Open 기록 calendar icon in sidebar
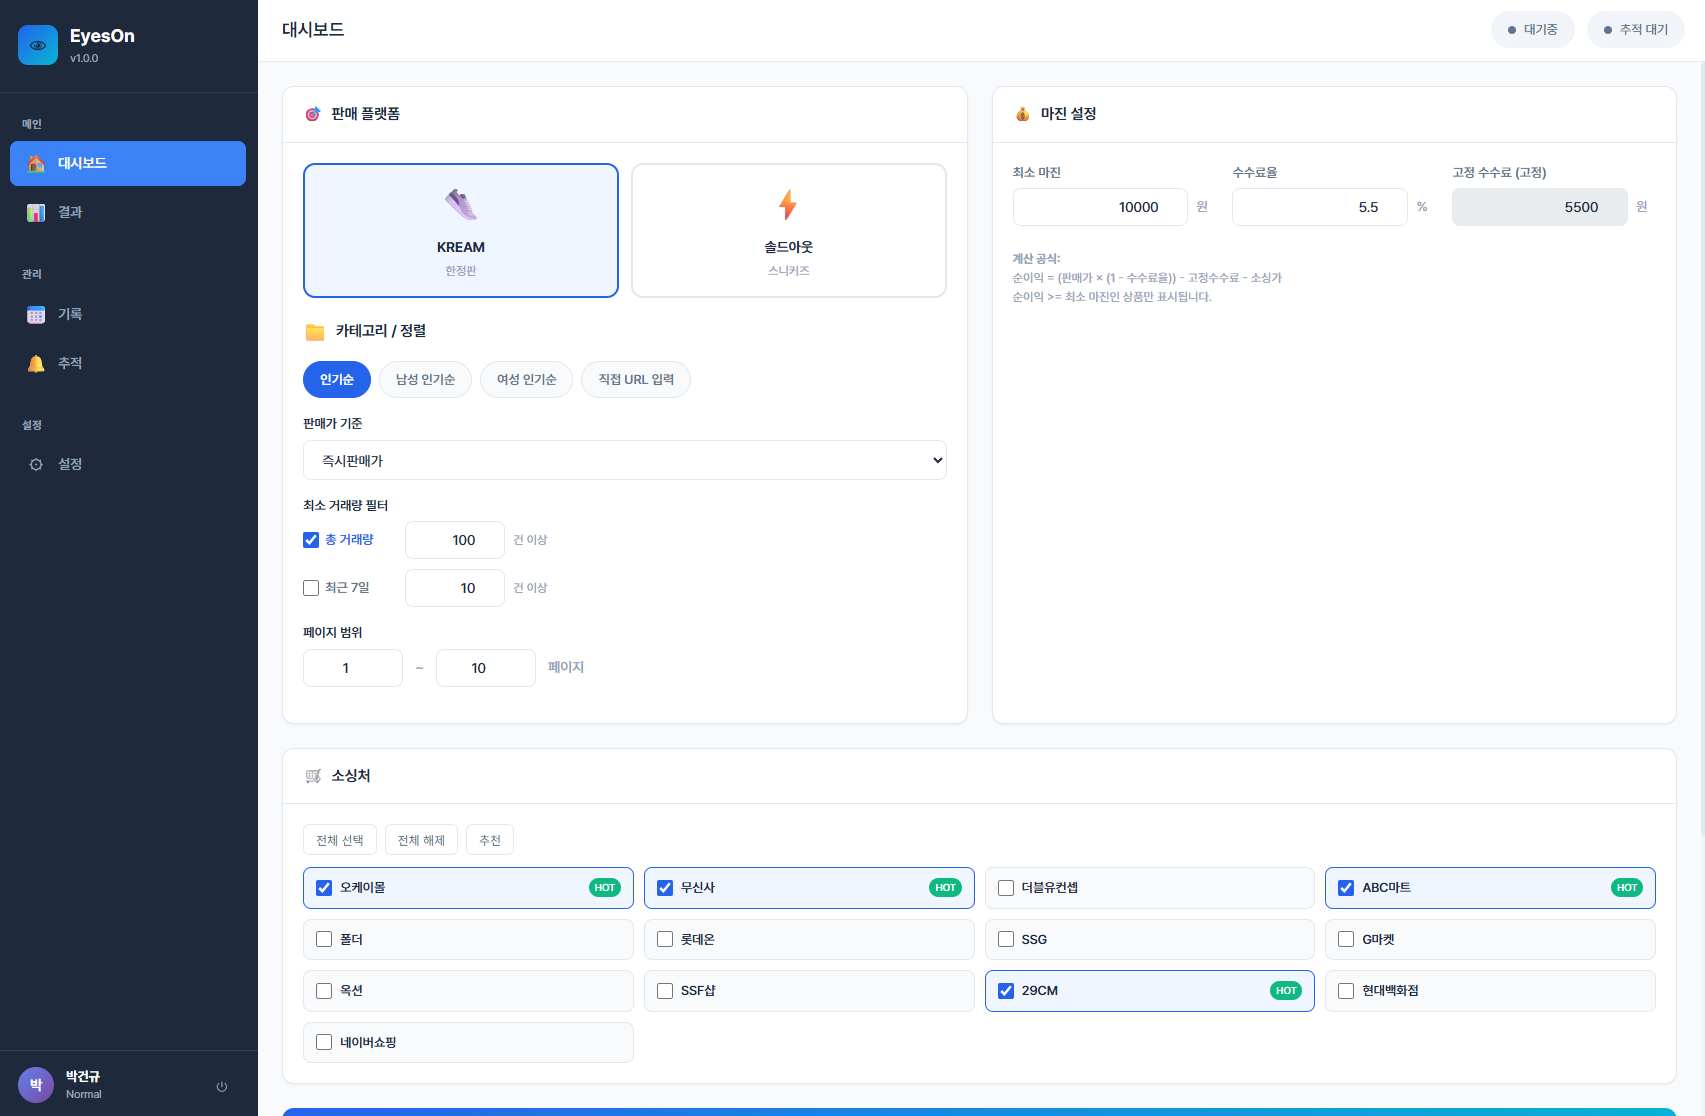This screenshot has width=1705, height=1116. tap(36, 314)
